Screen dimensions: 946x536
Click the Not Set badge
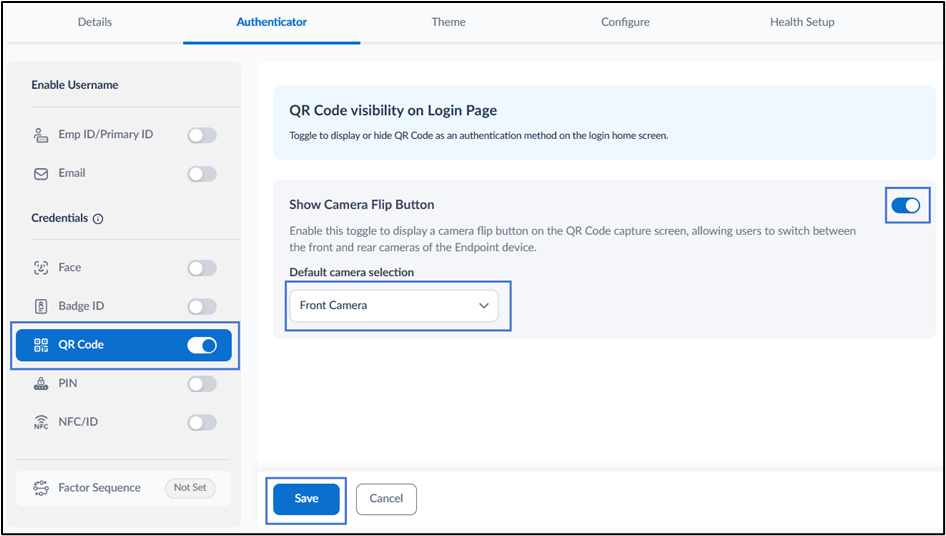click(190, 488)
